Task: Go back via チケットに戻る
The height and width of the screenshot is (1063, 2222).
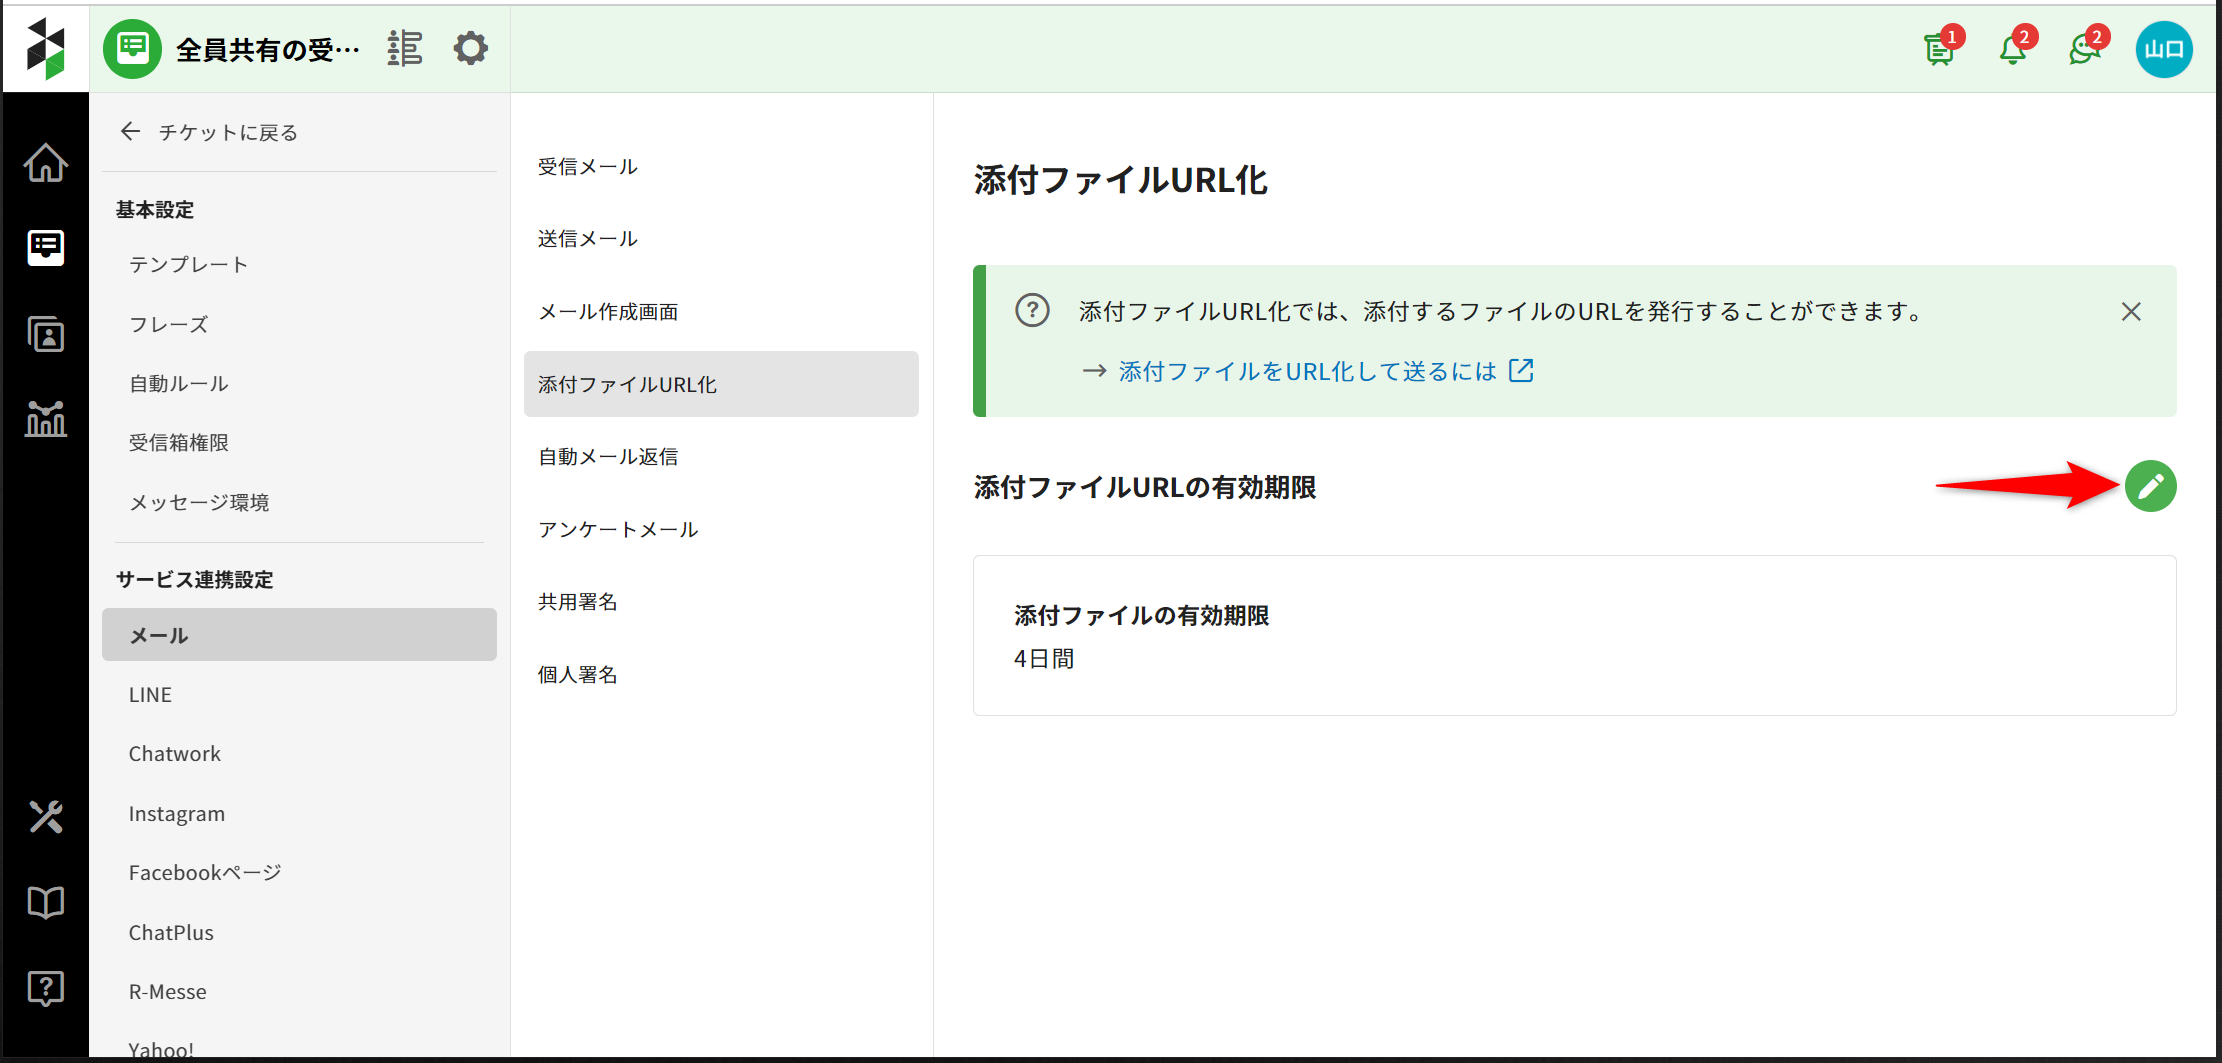Action: pyautogui.click(x=210, y=132)
